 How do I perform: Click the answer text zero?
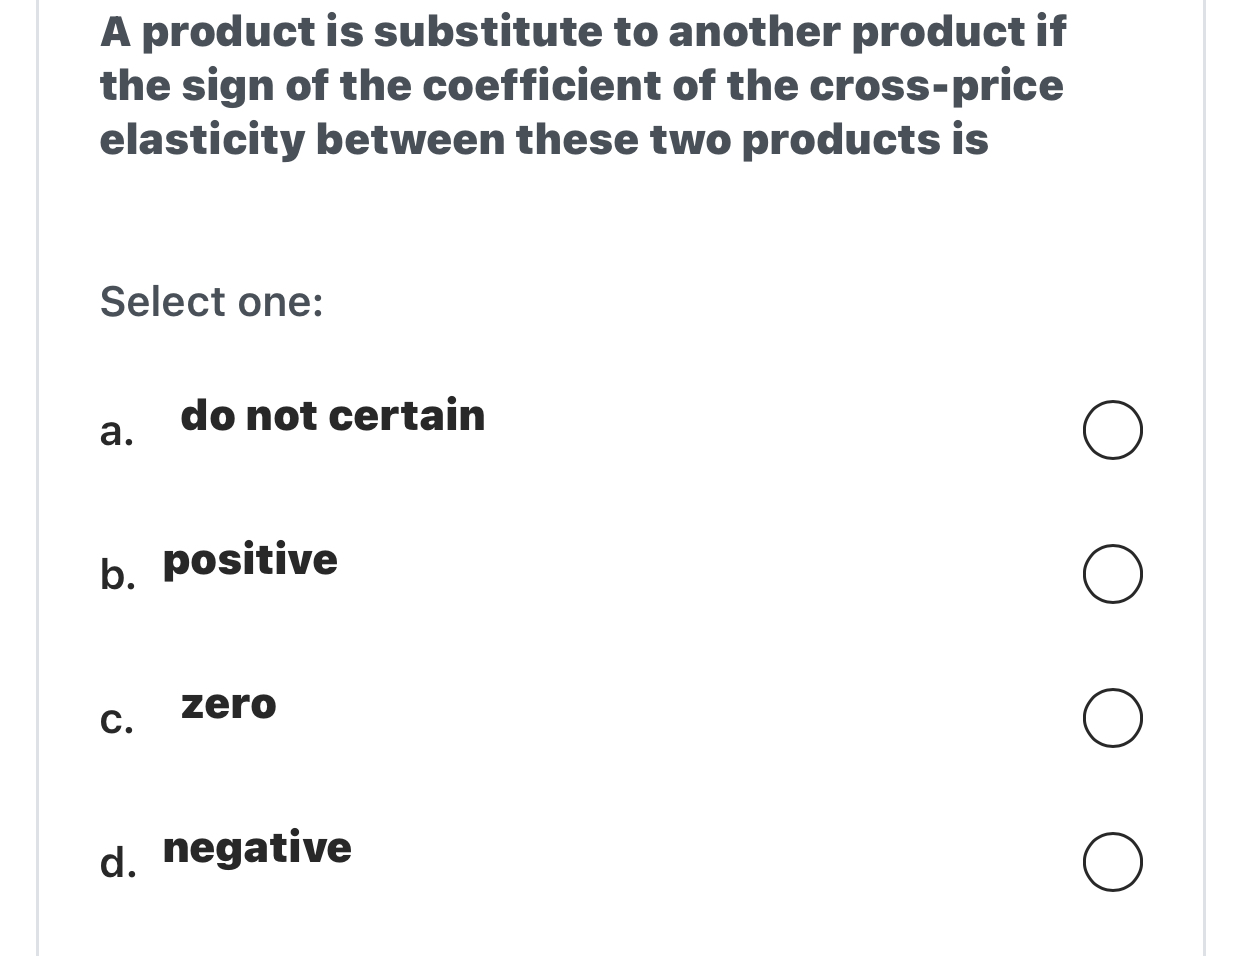click(228, 705)
